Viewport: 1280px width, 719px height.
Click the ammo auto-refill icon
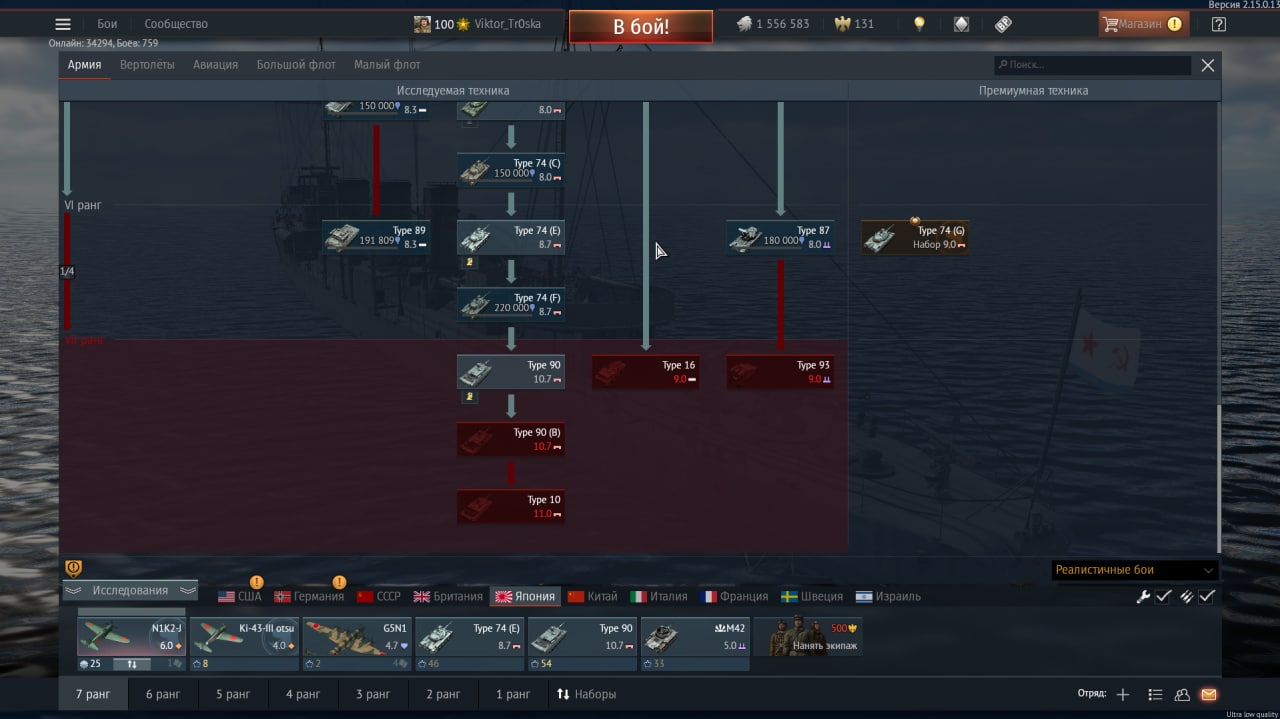coord(1186,596)
